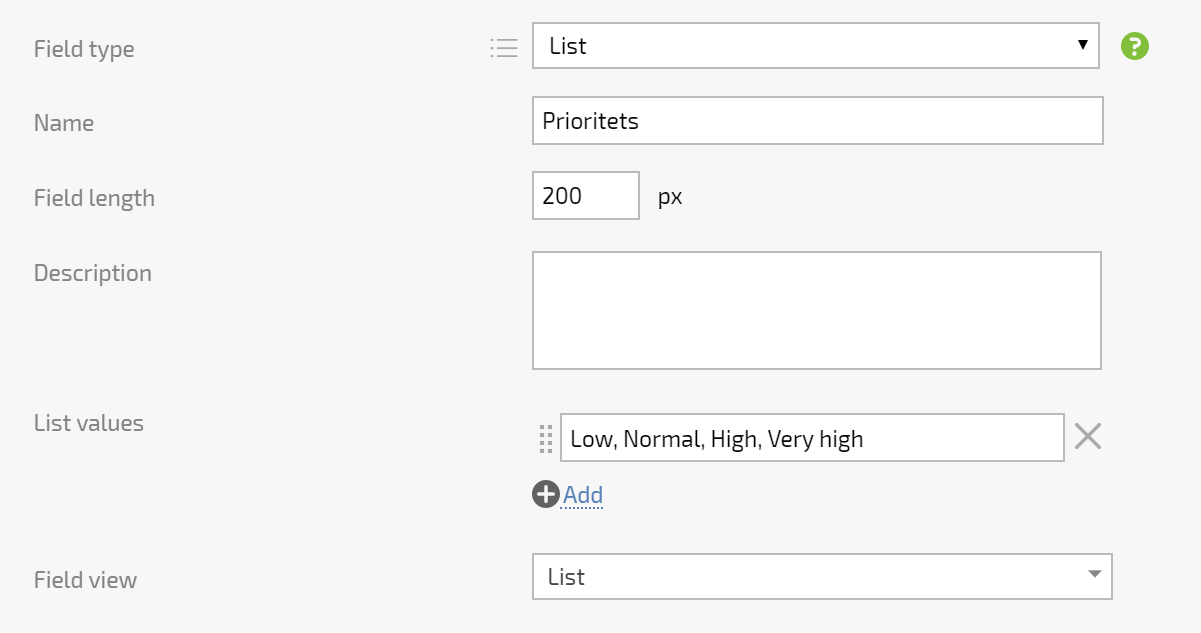Remove the list value with the X icon
The width and height of the screenshot is (1201, 633).
(x=1088, y=436)
